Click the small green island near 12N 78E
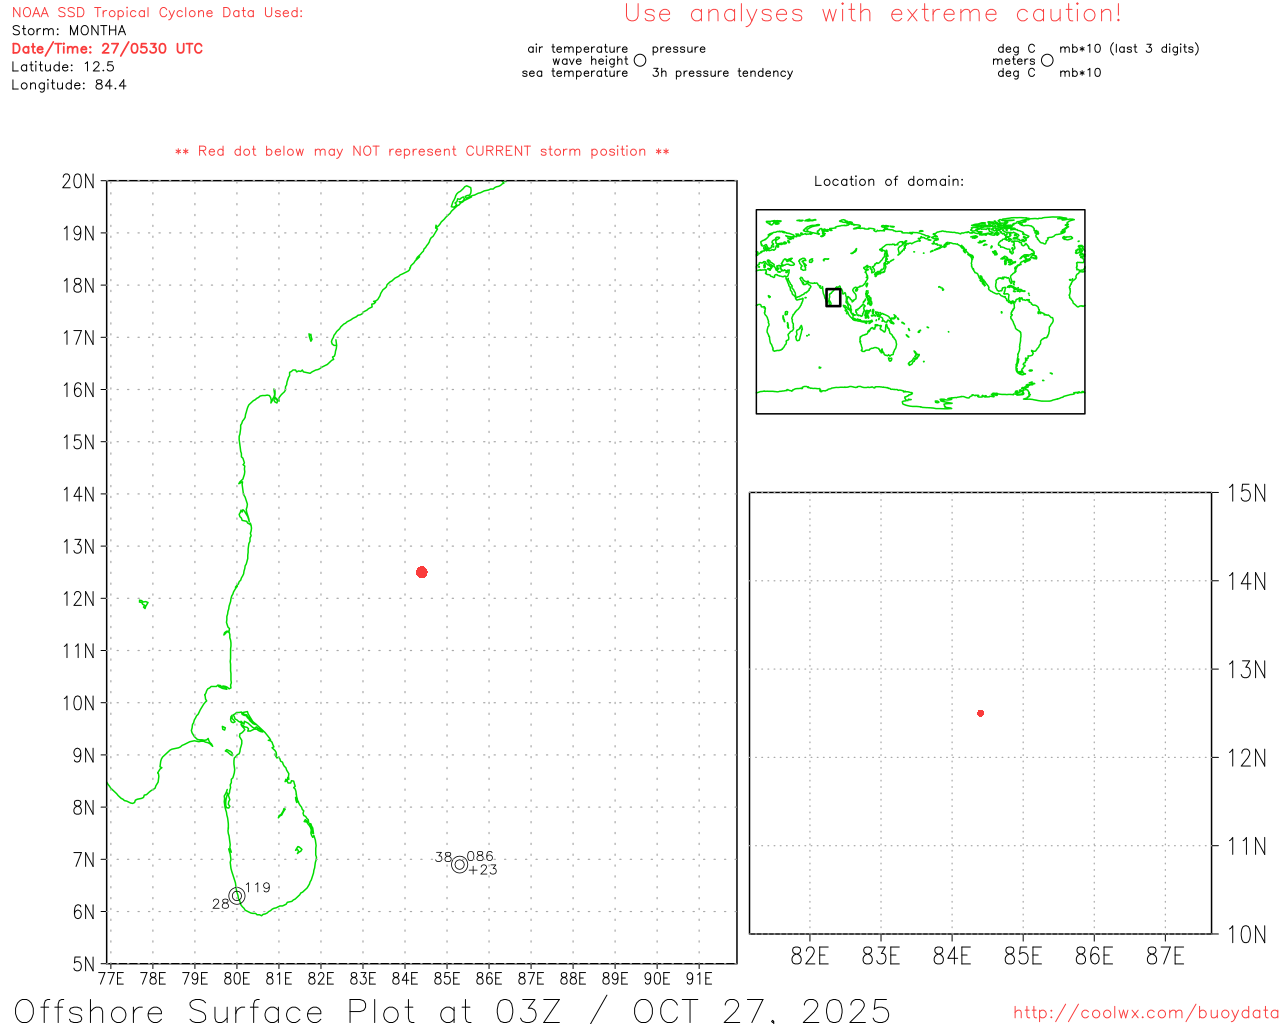Viewport: 1280px width, 1024px height. pyautogui.click(x=144, y=603)
